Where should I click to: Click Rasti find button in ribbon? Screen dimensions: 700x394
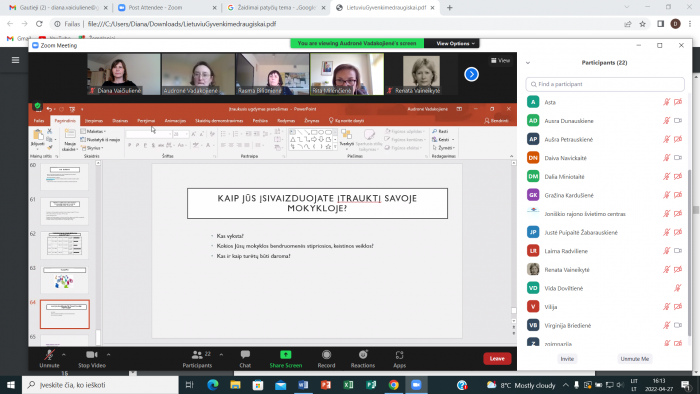coord(440,131)
